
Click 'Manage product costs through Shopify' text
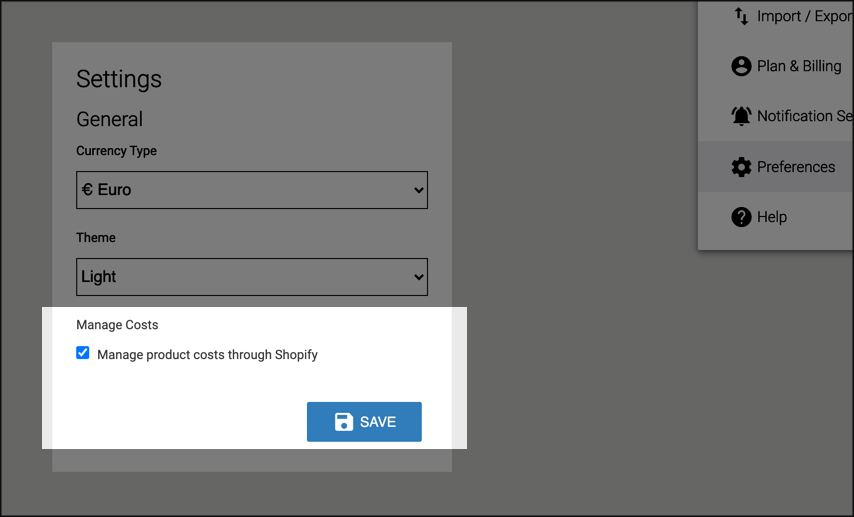208,355
